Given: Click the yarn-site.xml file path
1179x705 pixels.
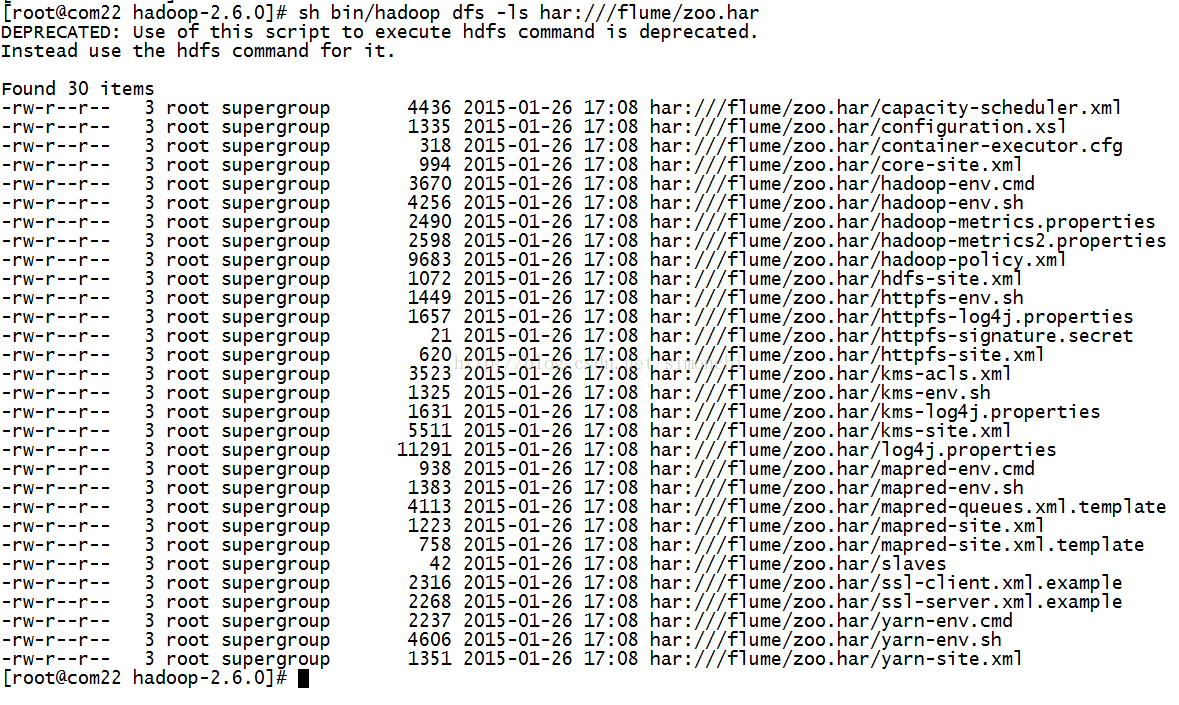Looking at the screenshot, I should pos(836,659).
